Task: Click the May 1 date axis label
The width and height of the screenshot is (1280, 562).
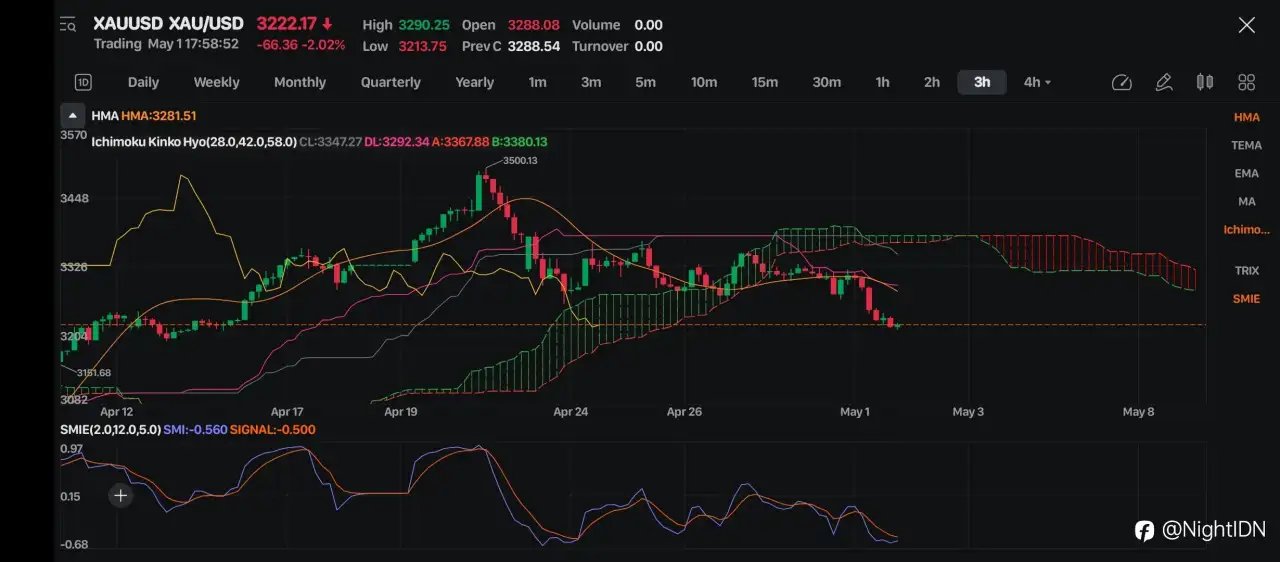Action: [855, 411]
